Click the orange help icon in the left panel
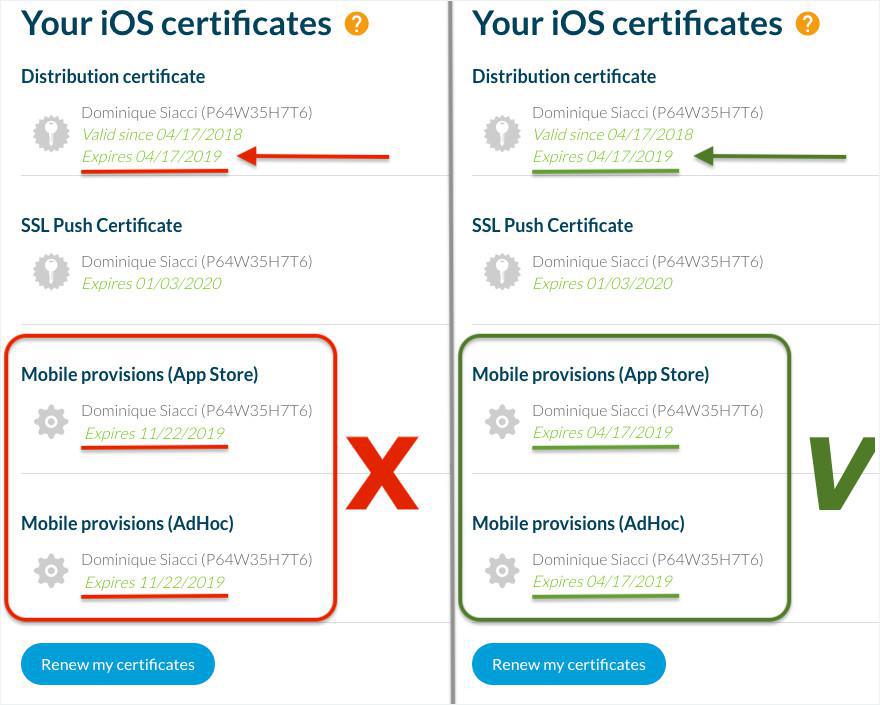 (x=356, y=24)
